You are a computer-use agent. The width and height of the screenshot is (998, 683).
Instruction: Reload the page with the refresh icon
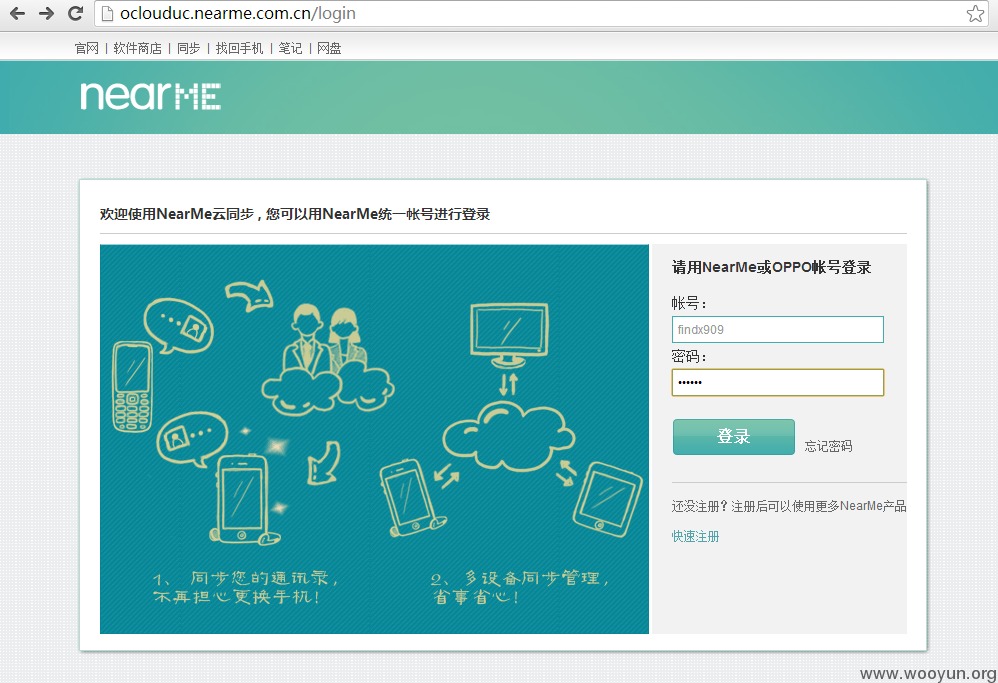75,13
